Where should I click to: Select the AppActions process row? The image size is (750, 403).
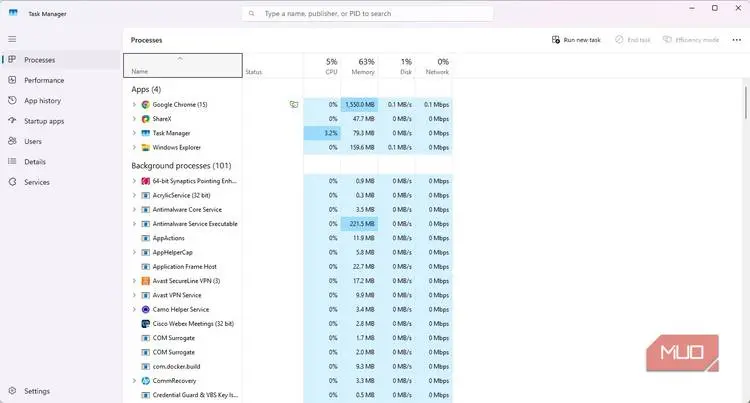coord(288,238)
